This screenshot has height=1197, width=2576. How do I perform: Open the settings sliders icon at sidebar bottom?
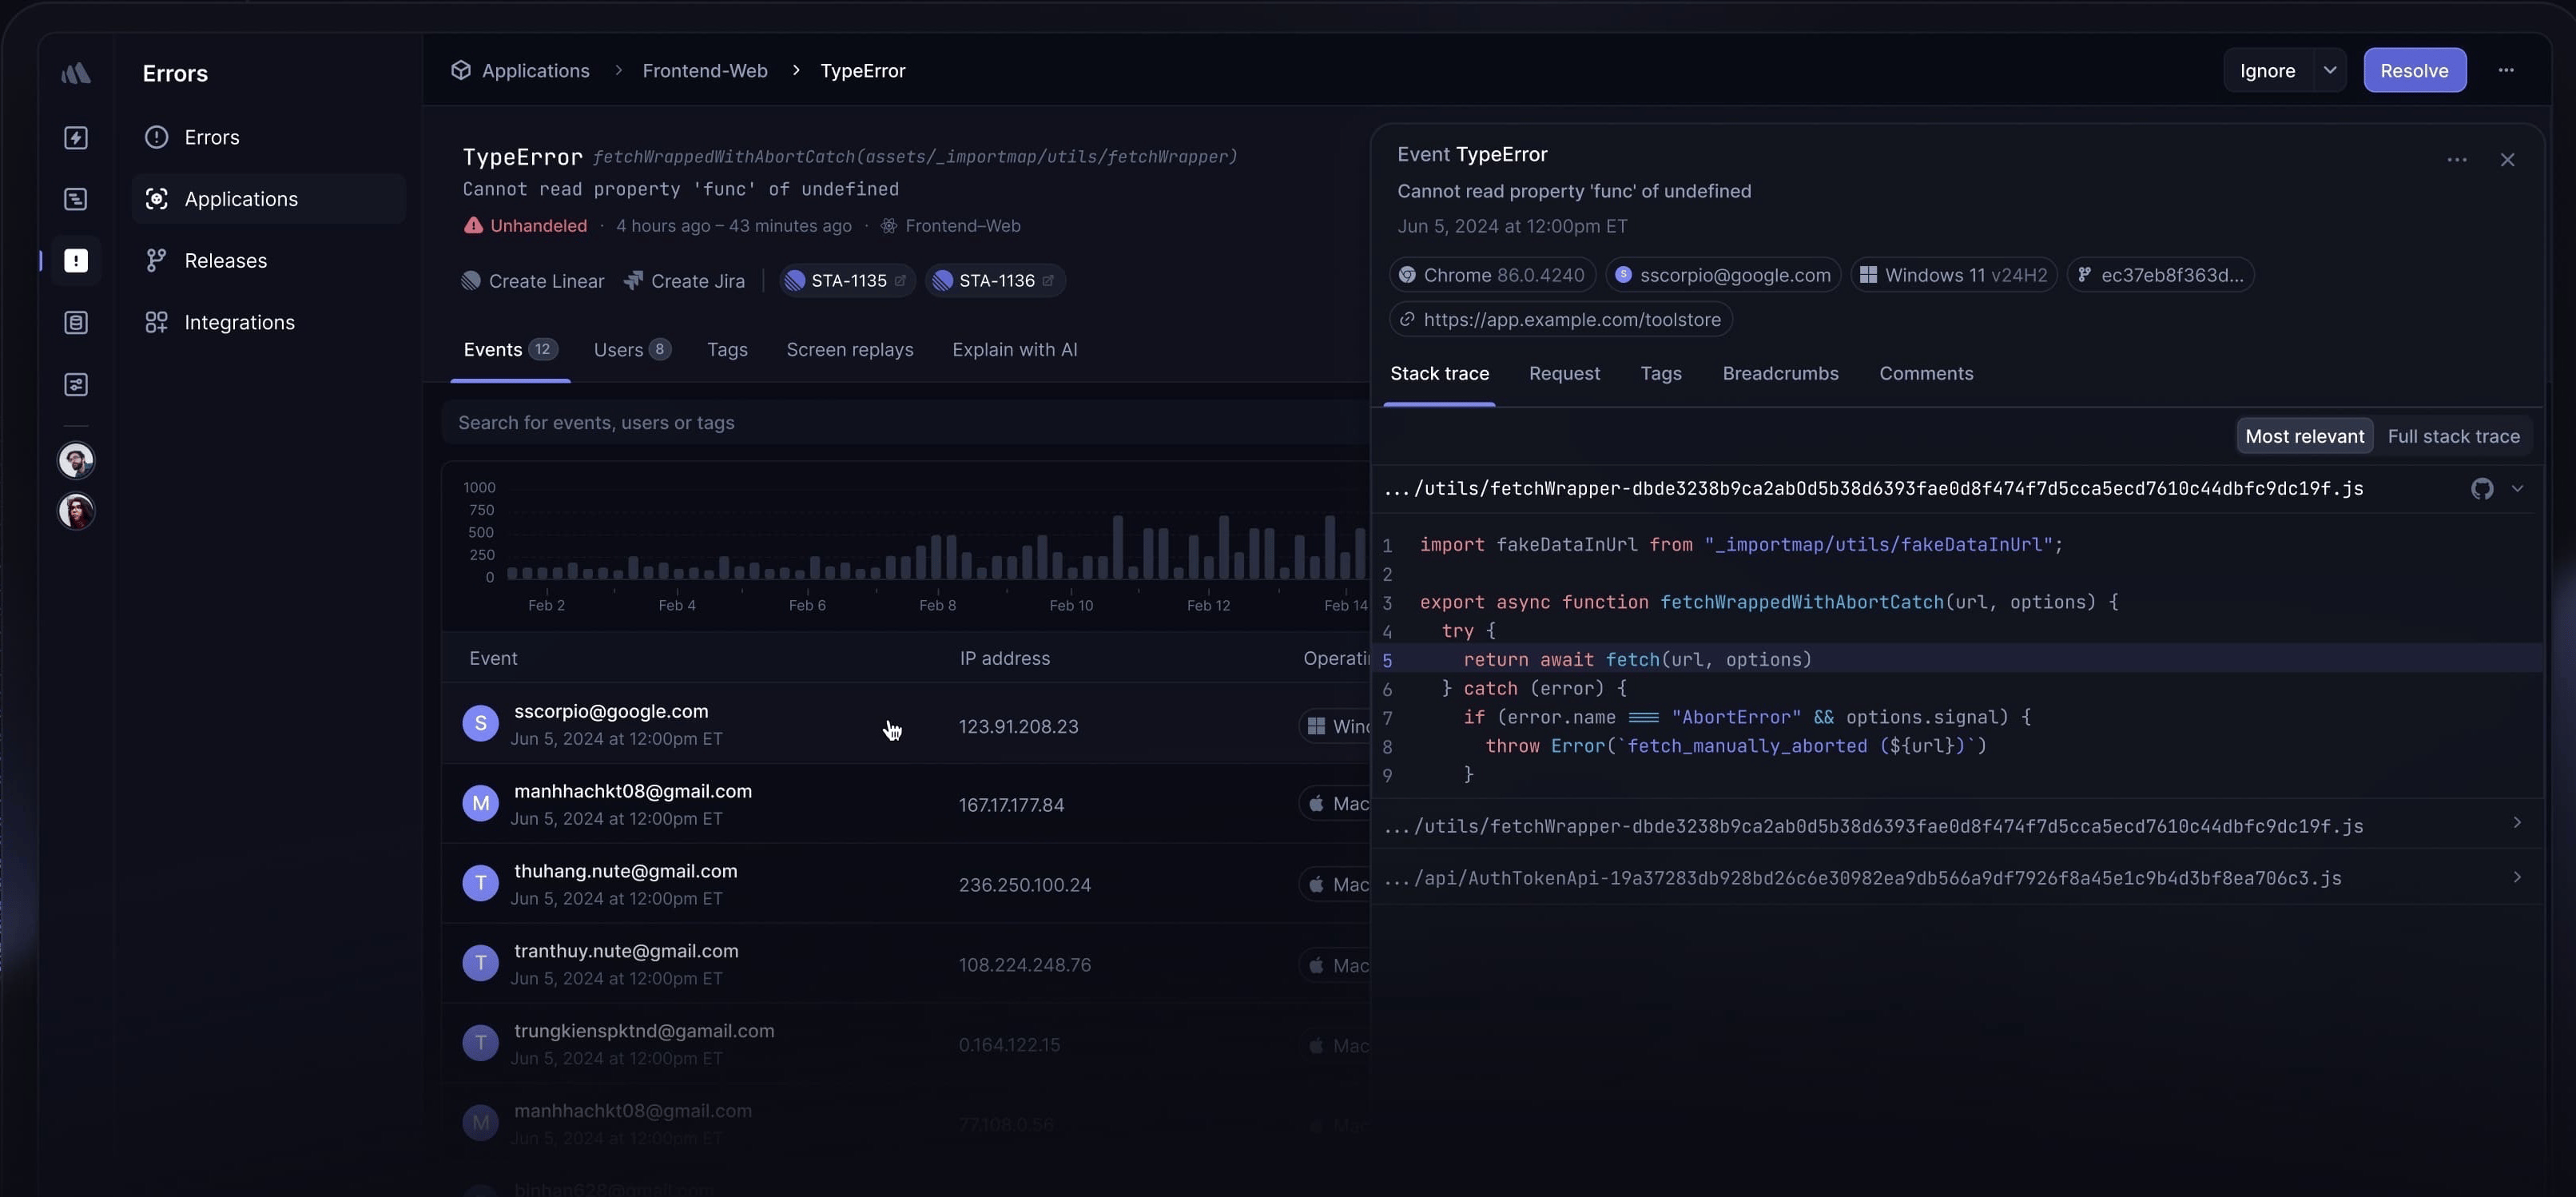[x=76, y=384]
